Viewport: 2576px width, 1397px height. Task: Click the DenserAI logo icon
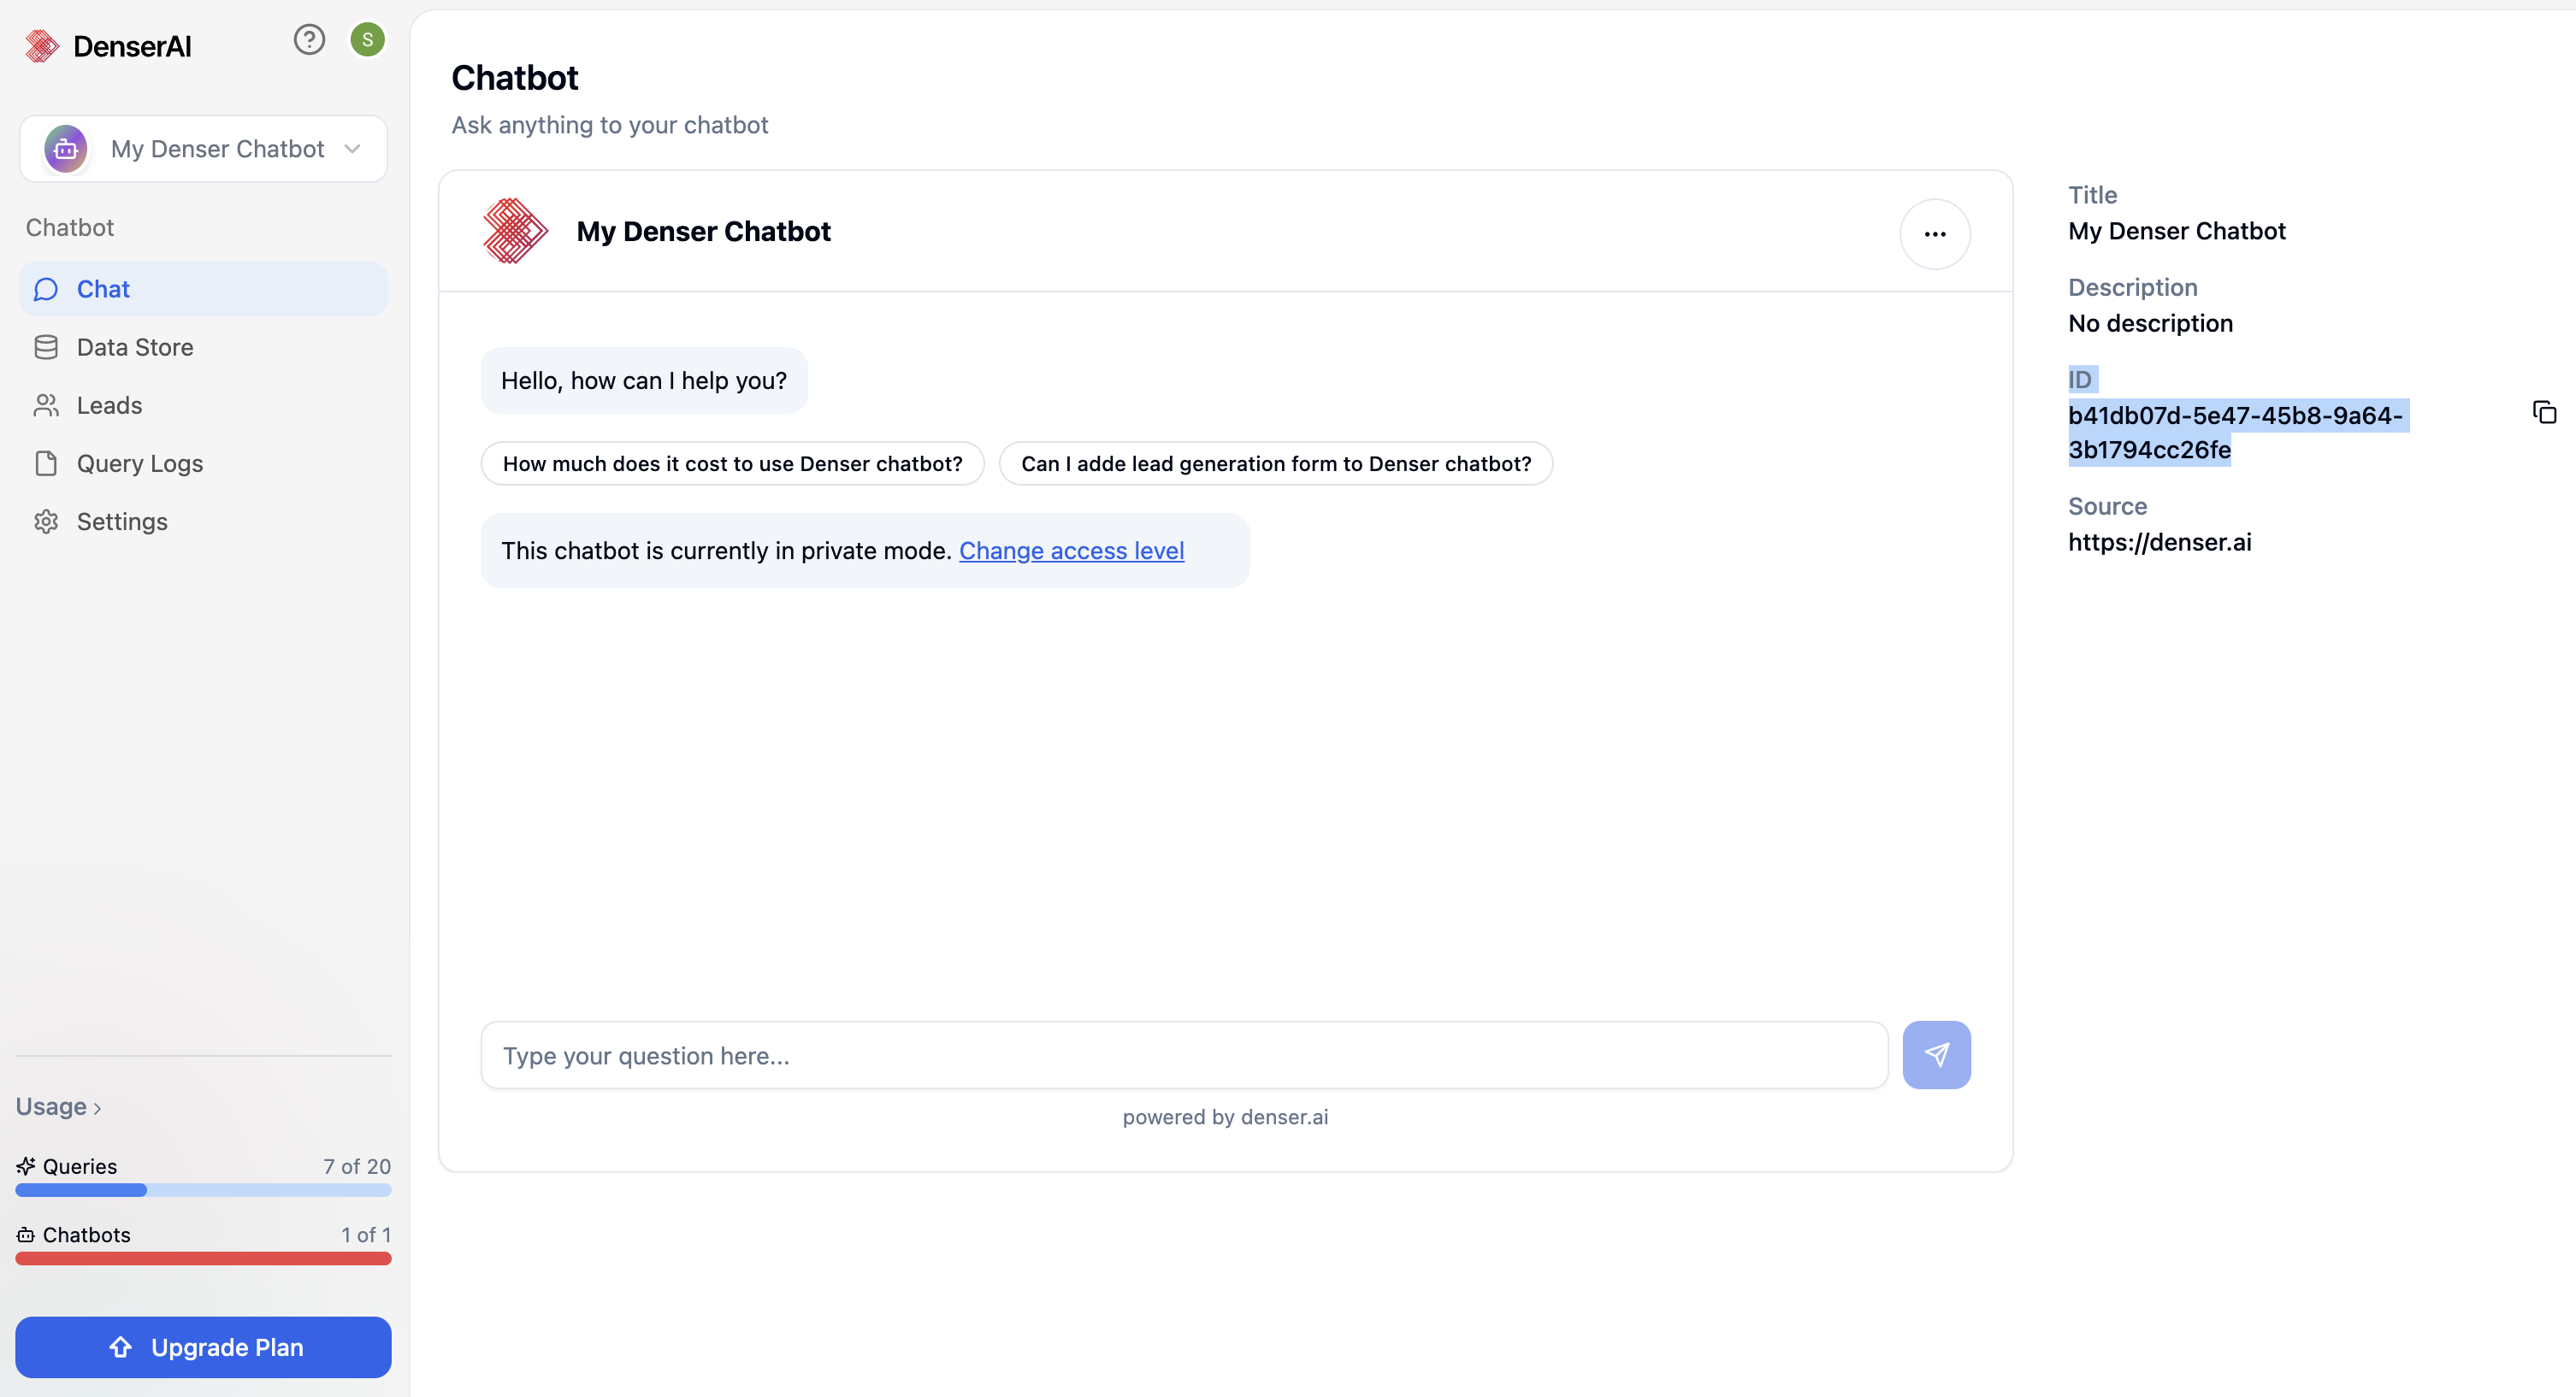coord(42,46)
